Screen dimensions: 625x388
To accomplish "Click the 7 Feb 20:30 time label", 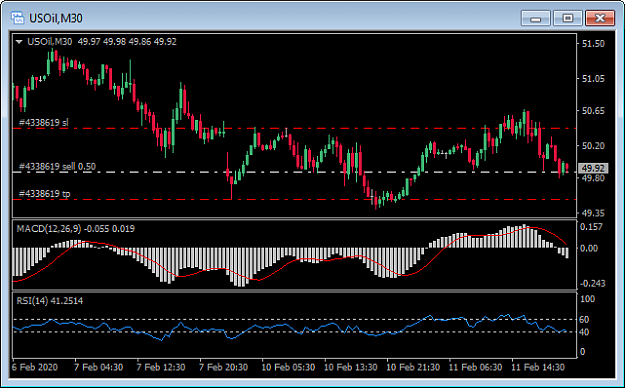I will click(x=223, y=367).
